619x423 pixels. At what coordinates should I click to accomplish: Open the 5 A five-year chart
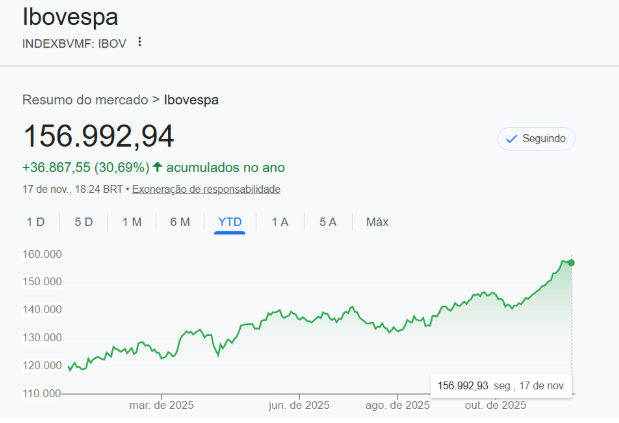pyautogui.click(x=328, y=222)
